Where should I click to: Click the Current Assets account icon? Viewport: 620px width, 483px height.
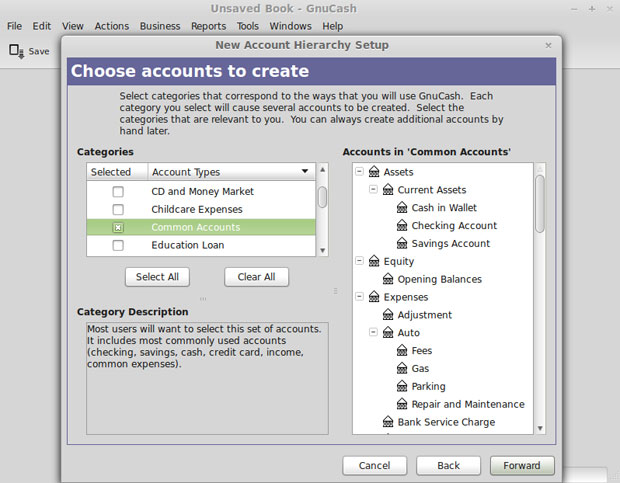coord(388,190)
